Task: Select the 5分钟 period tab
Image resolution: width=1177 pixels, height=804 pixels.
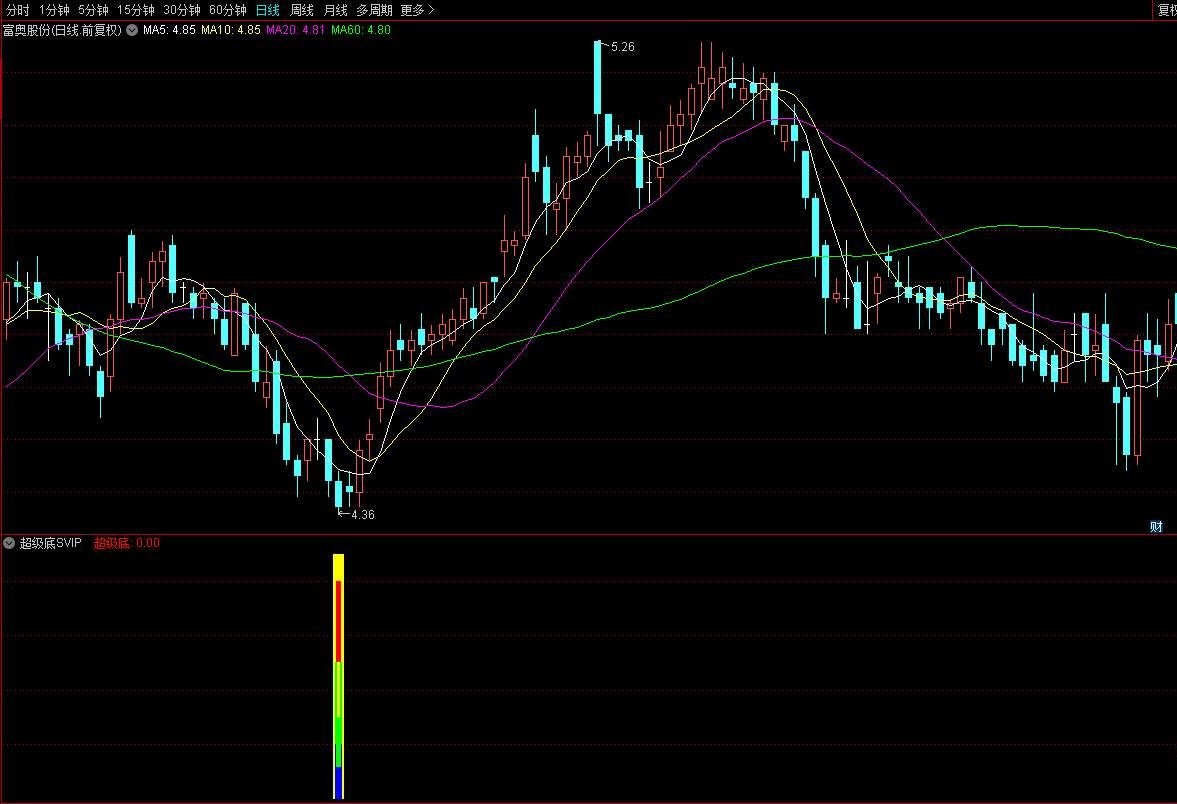Action: pos(93,10)
